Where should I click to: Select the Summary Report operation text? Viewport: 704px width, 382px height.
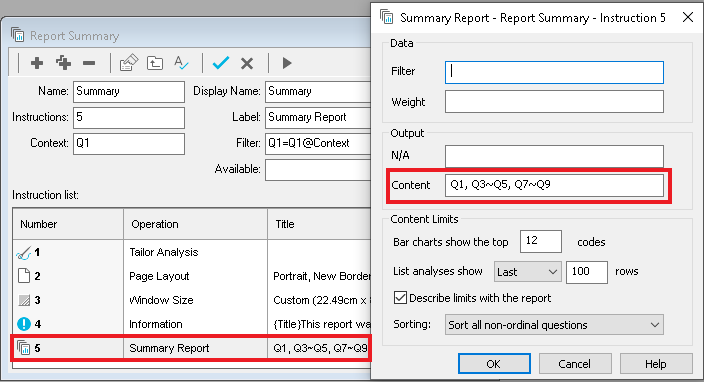point(169,348)
